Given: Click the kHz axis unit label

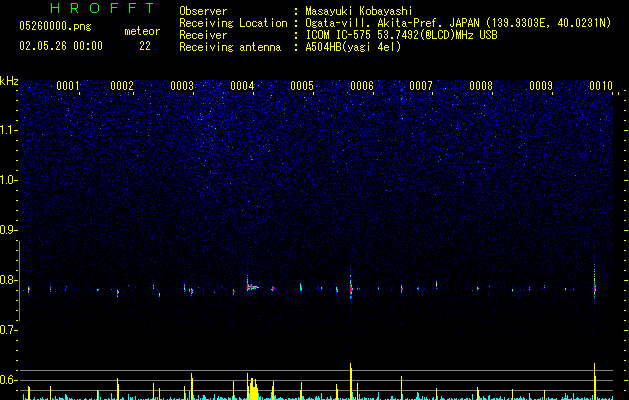Looking at the screenshot, I should tap(9, 81).
